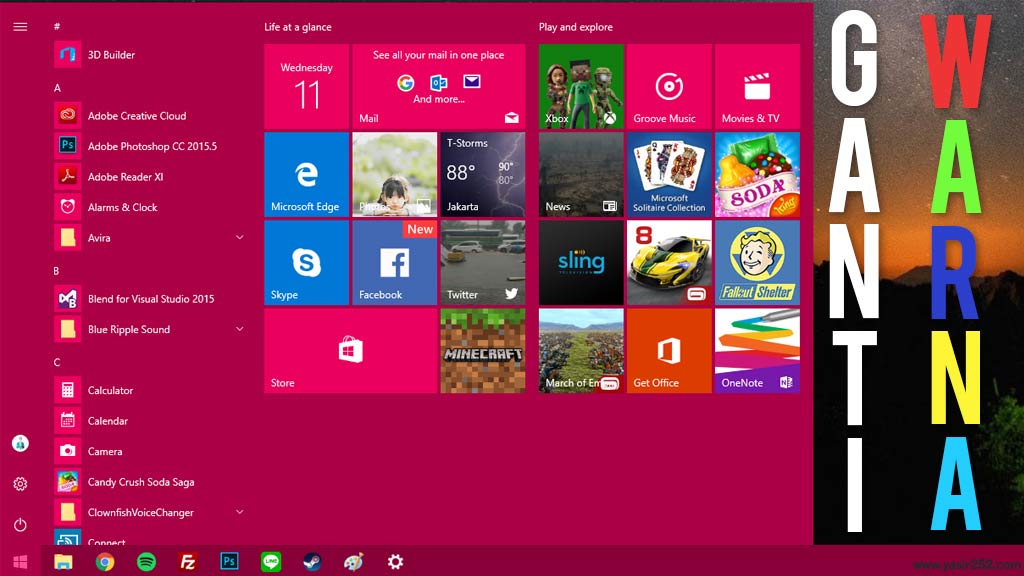The width and height of the screenshot is (1024, 576).
Task: Launch the Candy Crush Soda tile
Action: click(x=758, y=174)
